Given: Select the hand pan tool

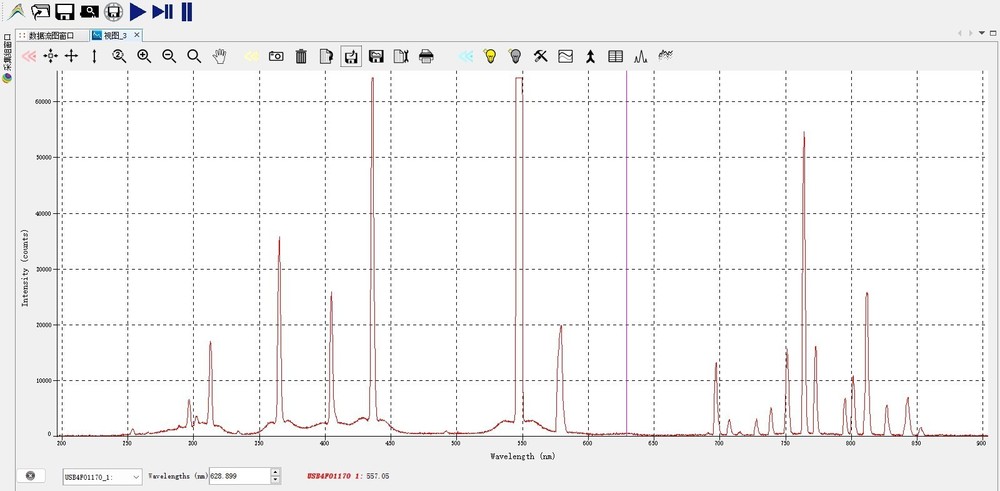Looking at the screenshot, I should tap(220, 57).
